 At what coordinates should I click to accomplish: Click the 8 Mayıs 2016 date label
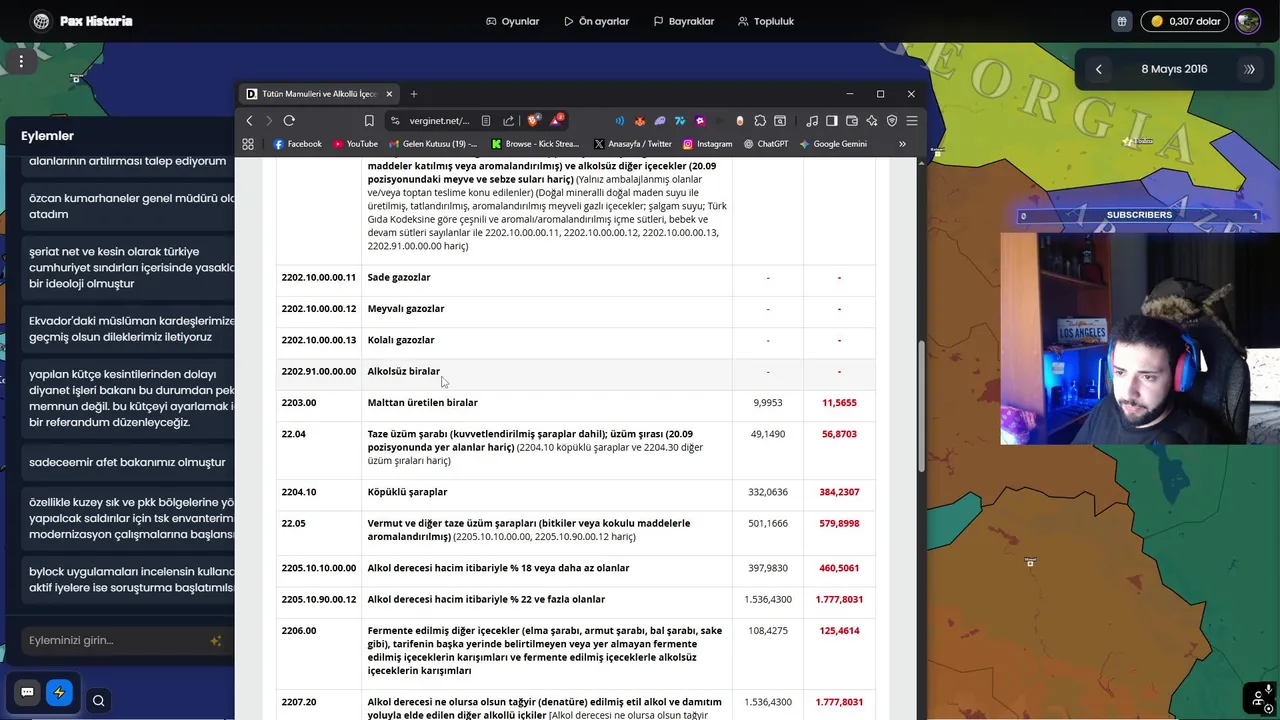(1174, 69)
